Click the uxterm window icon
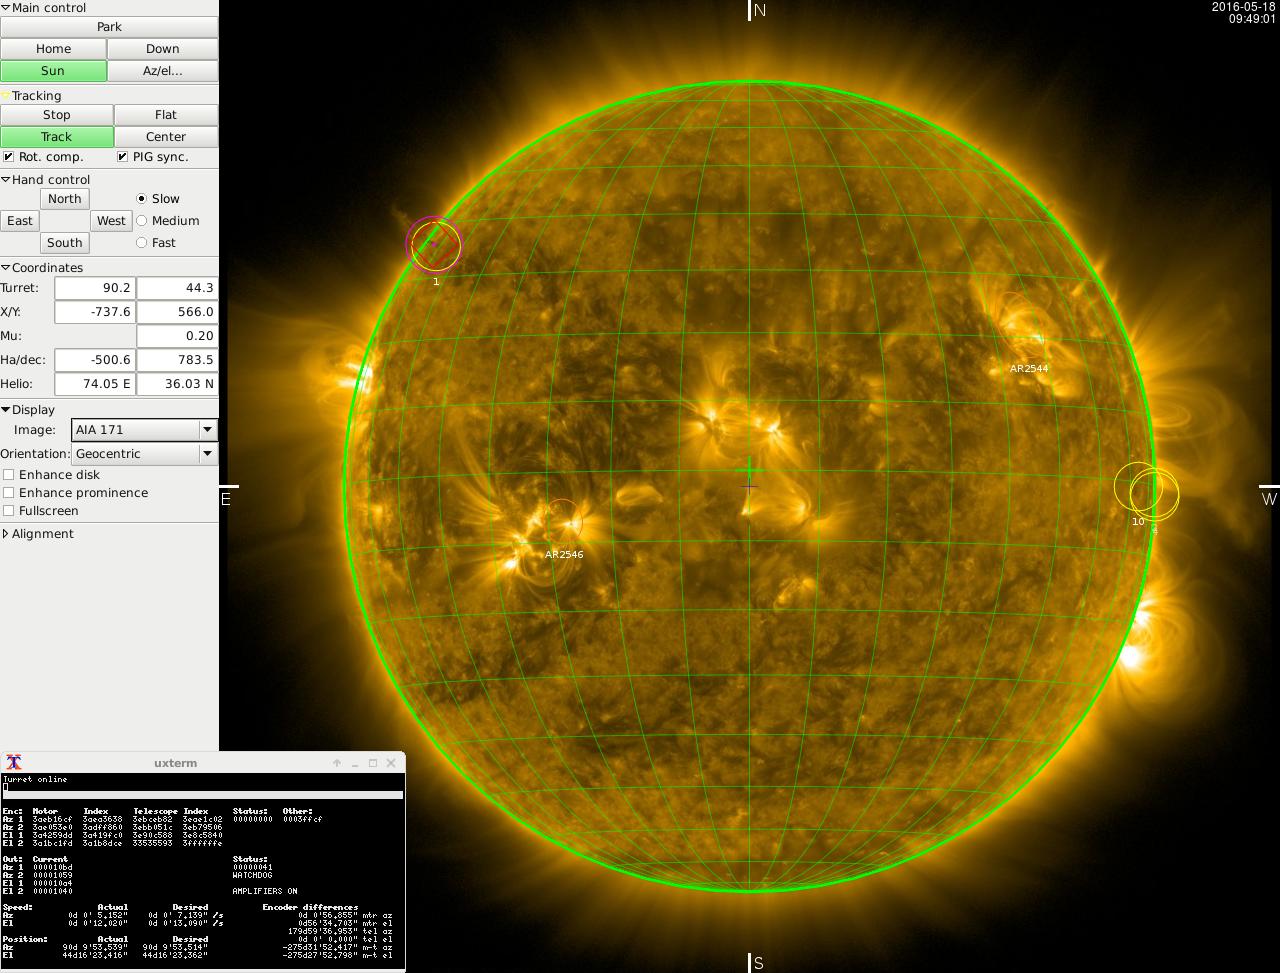The image size is (1280, 973). pyautogui.click(x=14, y=763)
